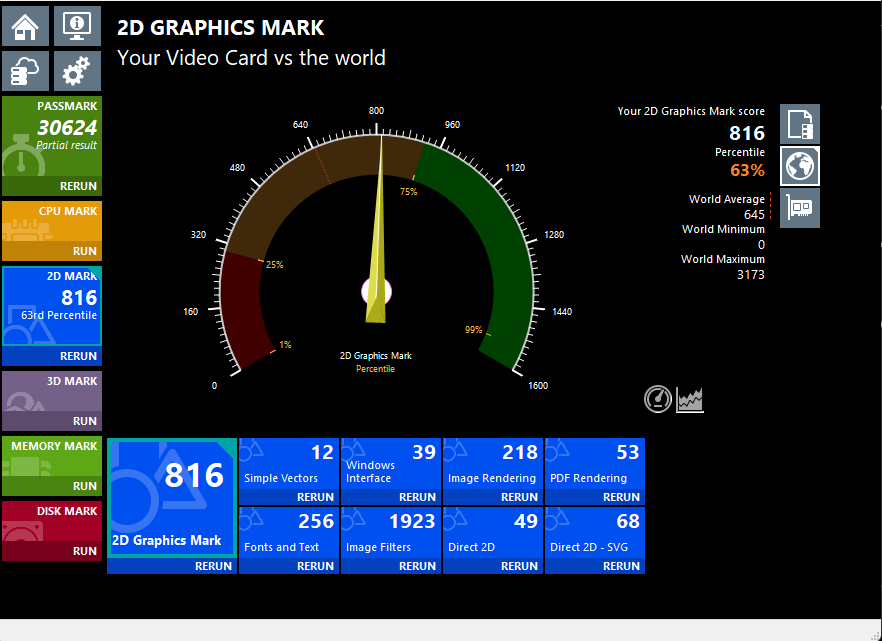Open the System Information monitor icon
The width and height of the screenshot is (882, 641).
[x=77, y=26]
